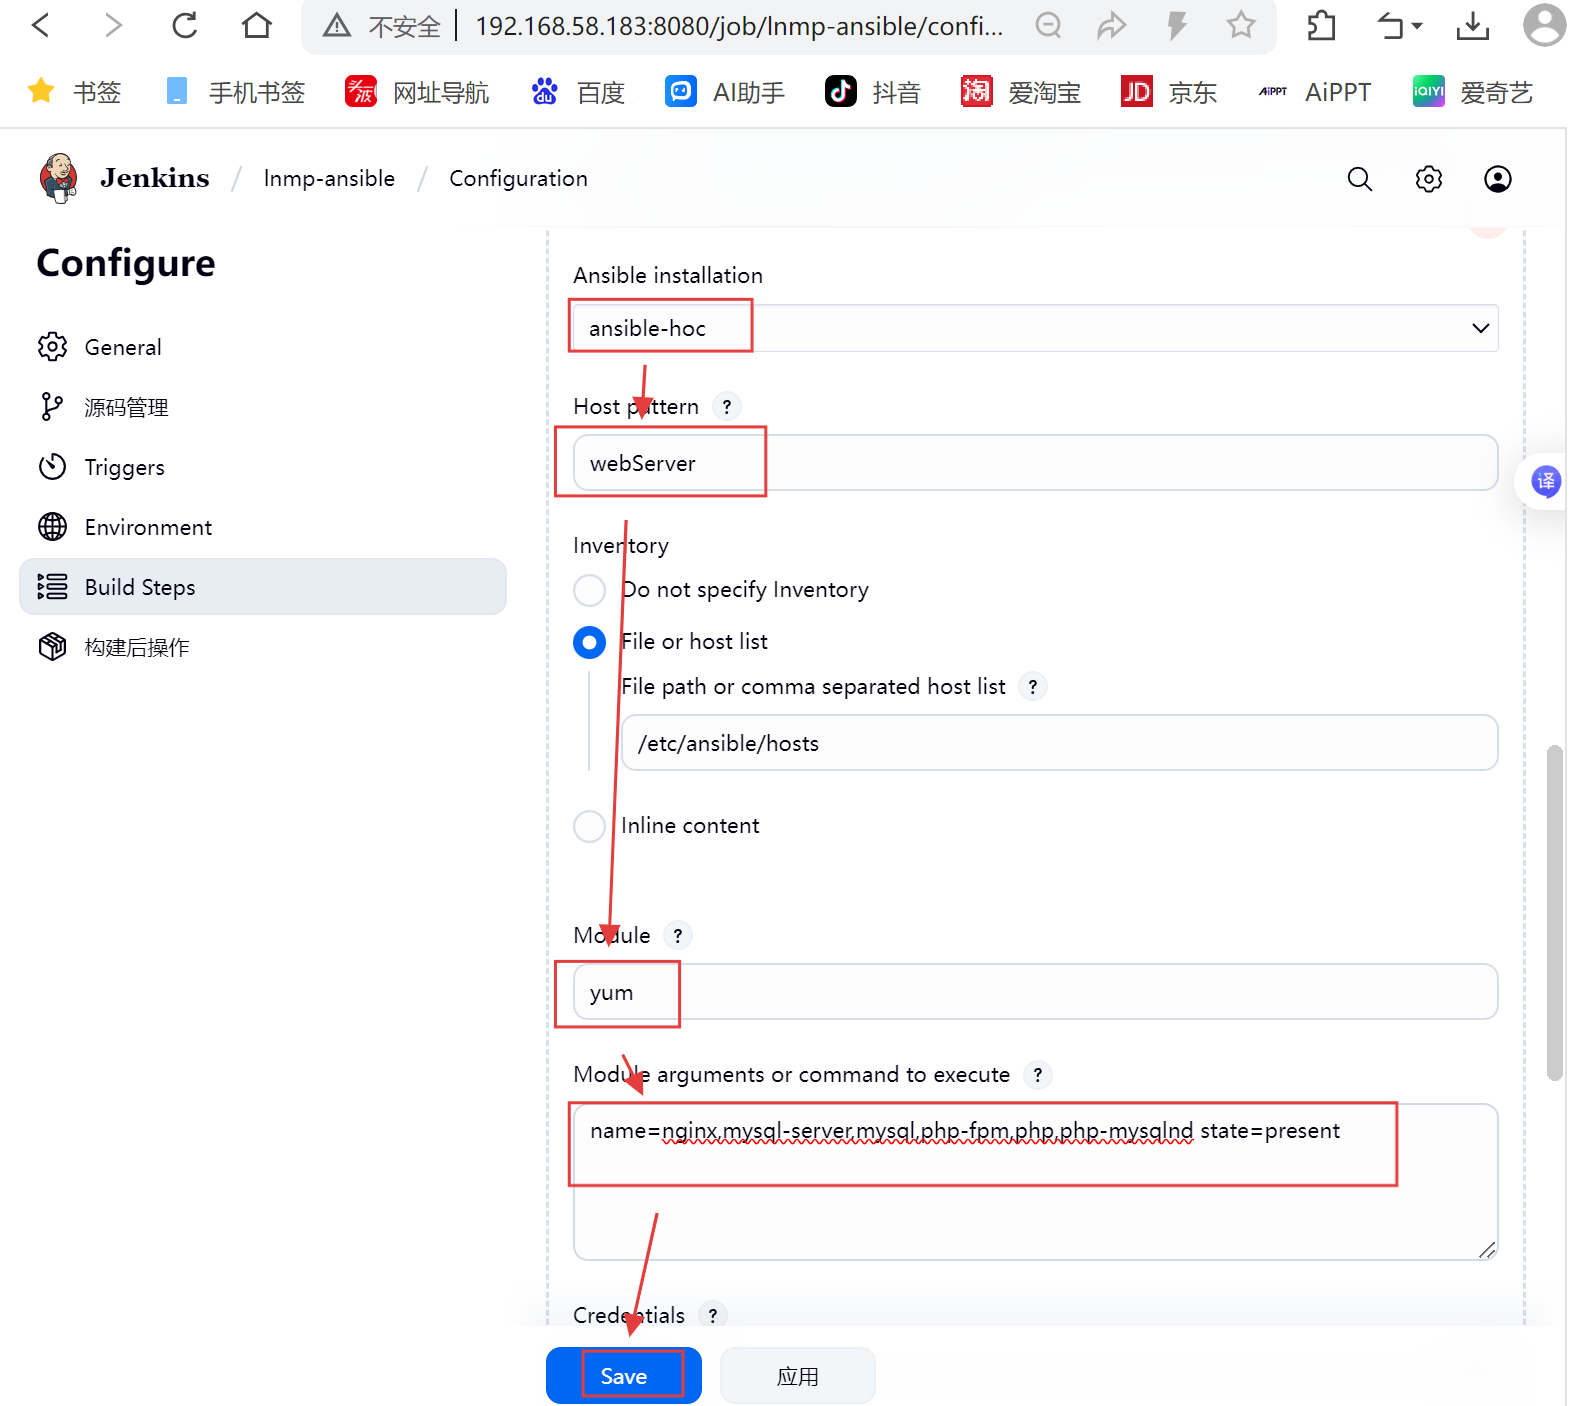Click the zoom-out magnifier in address bar
This screenshot has height=1406, width=1570.
[x=1048, y=25]
